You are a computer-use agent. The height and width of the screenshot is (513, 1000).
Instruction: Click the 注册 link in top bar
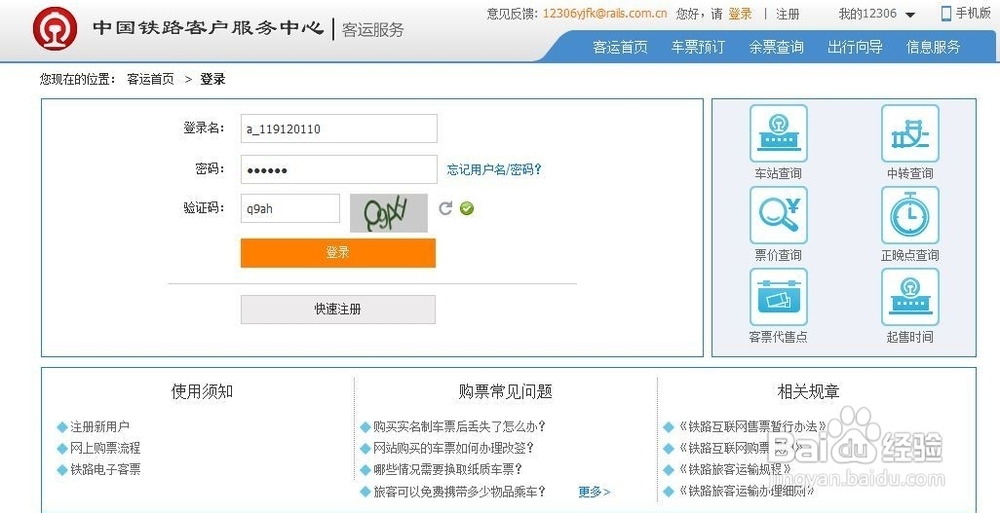(x=788, y=14)
